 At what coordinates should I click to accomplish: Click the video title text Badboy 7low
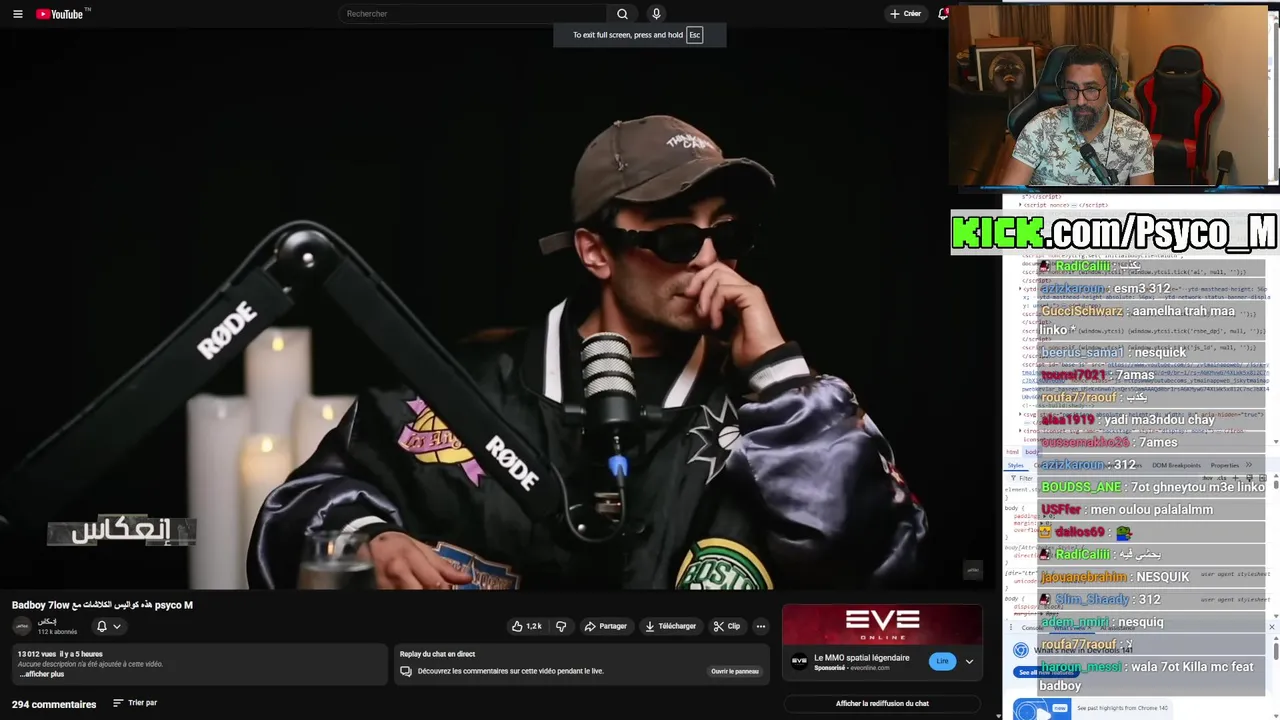click(x=102, y=605)
